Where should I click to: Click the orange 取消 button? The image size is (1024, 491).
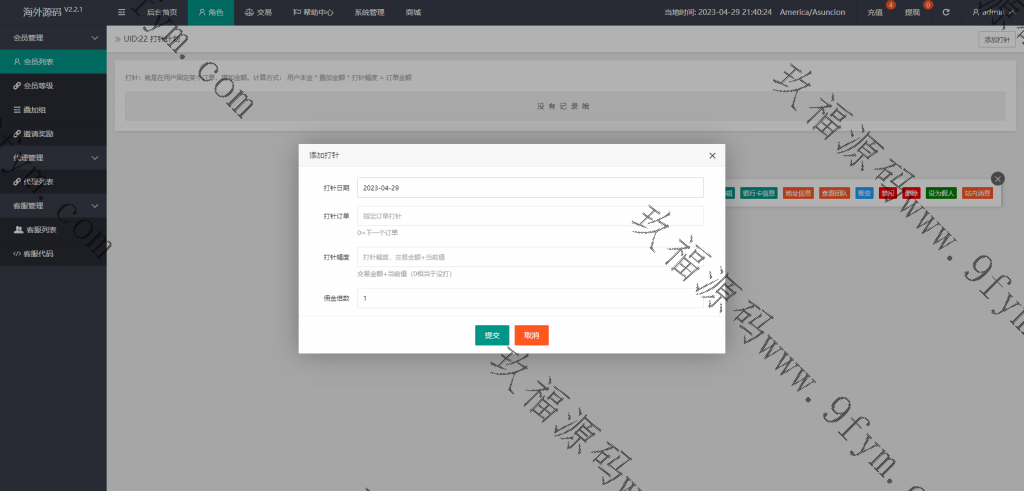click(532, 336)
